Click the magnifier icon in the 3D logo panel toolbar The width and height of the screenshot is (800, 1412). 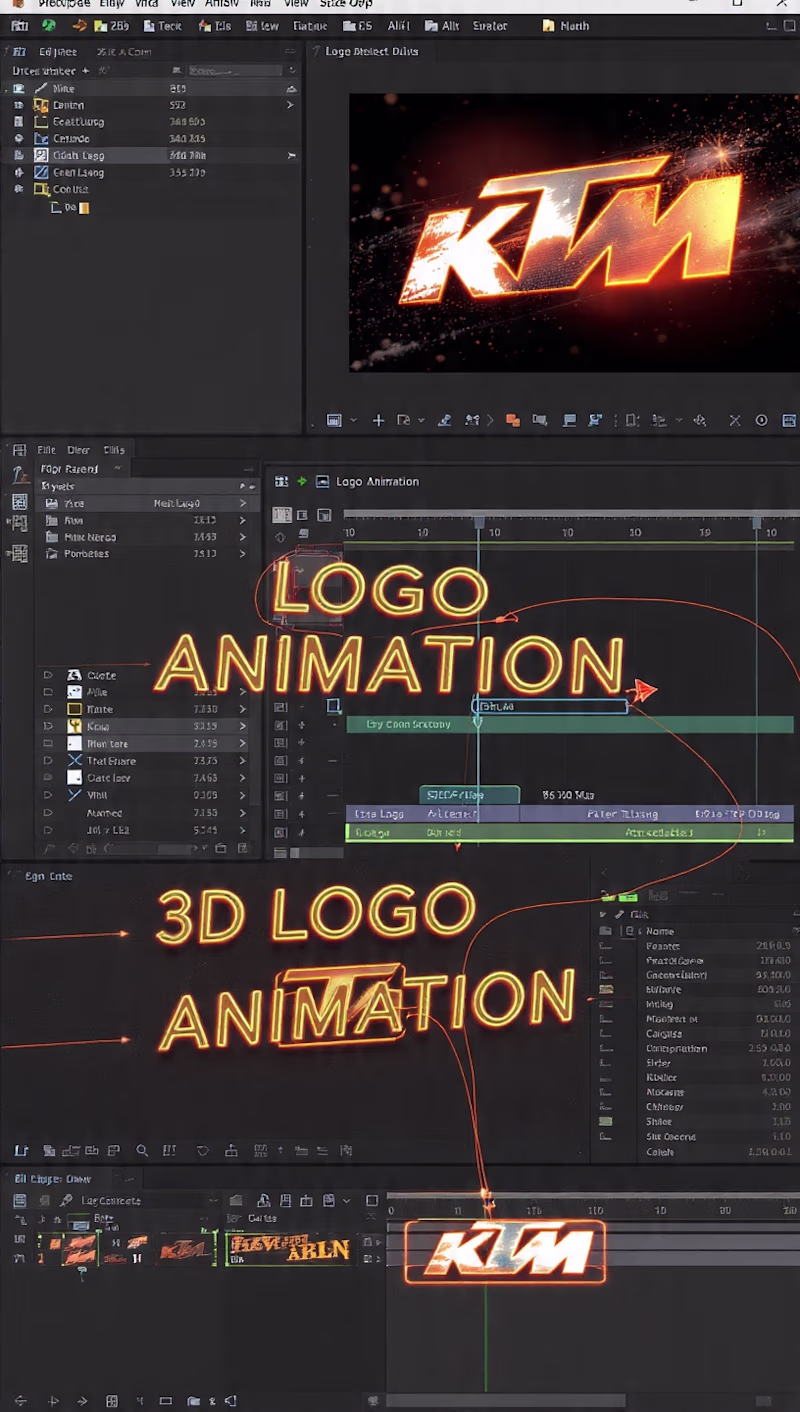point(142,1151)
